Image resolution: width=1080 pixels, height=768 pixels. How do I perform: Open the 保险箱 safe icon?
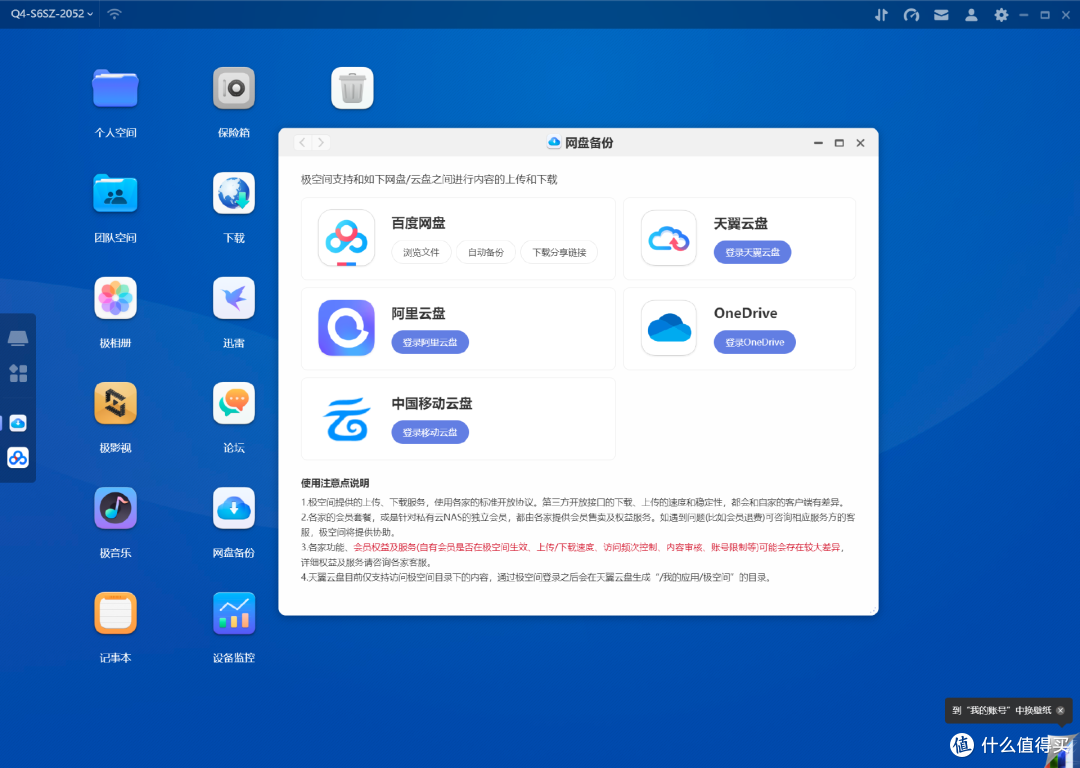click(x=234, y=88)
